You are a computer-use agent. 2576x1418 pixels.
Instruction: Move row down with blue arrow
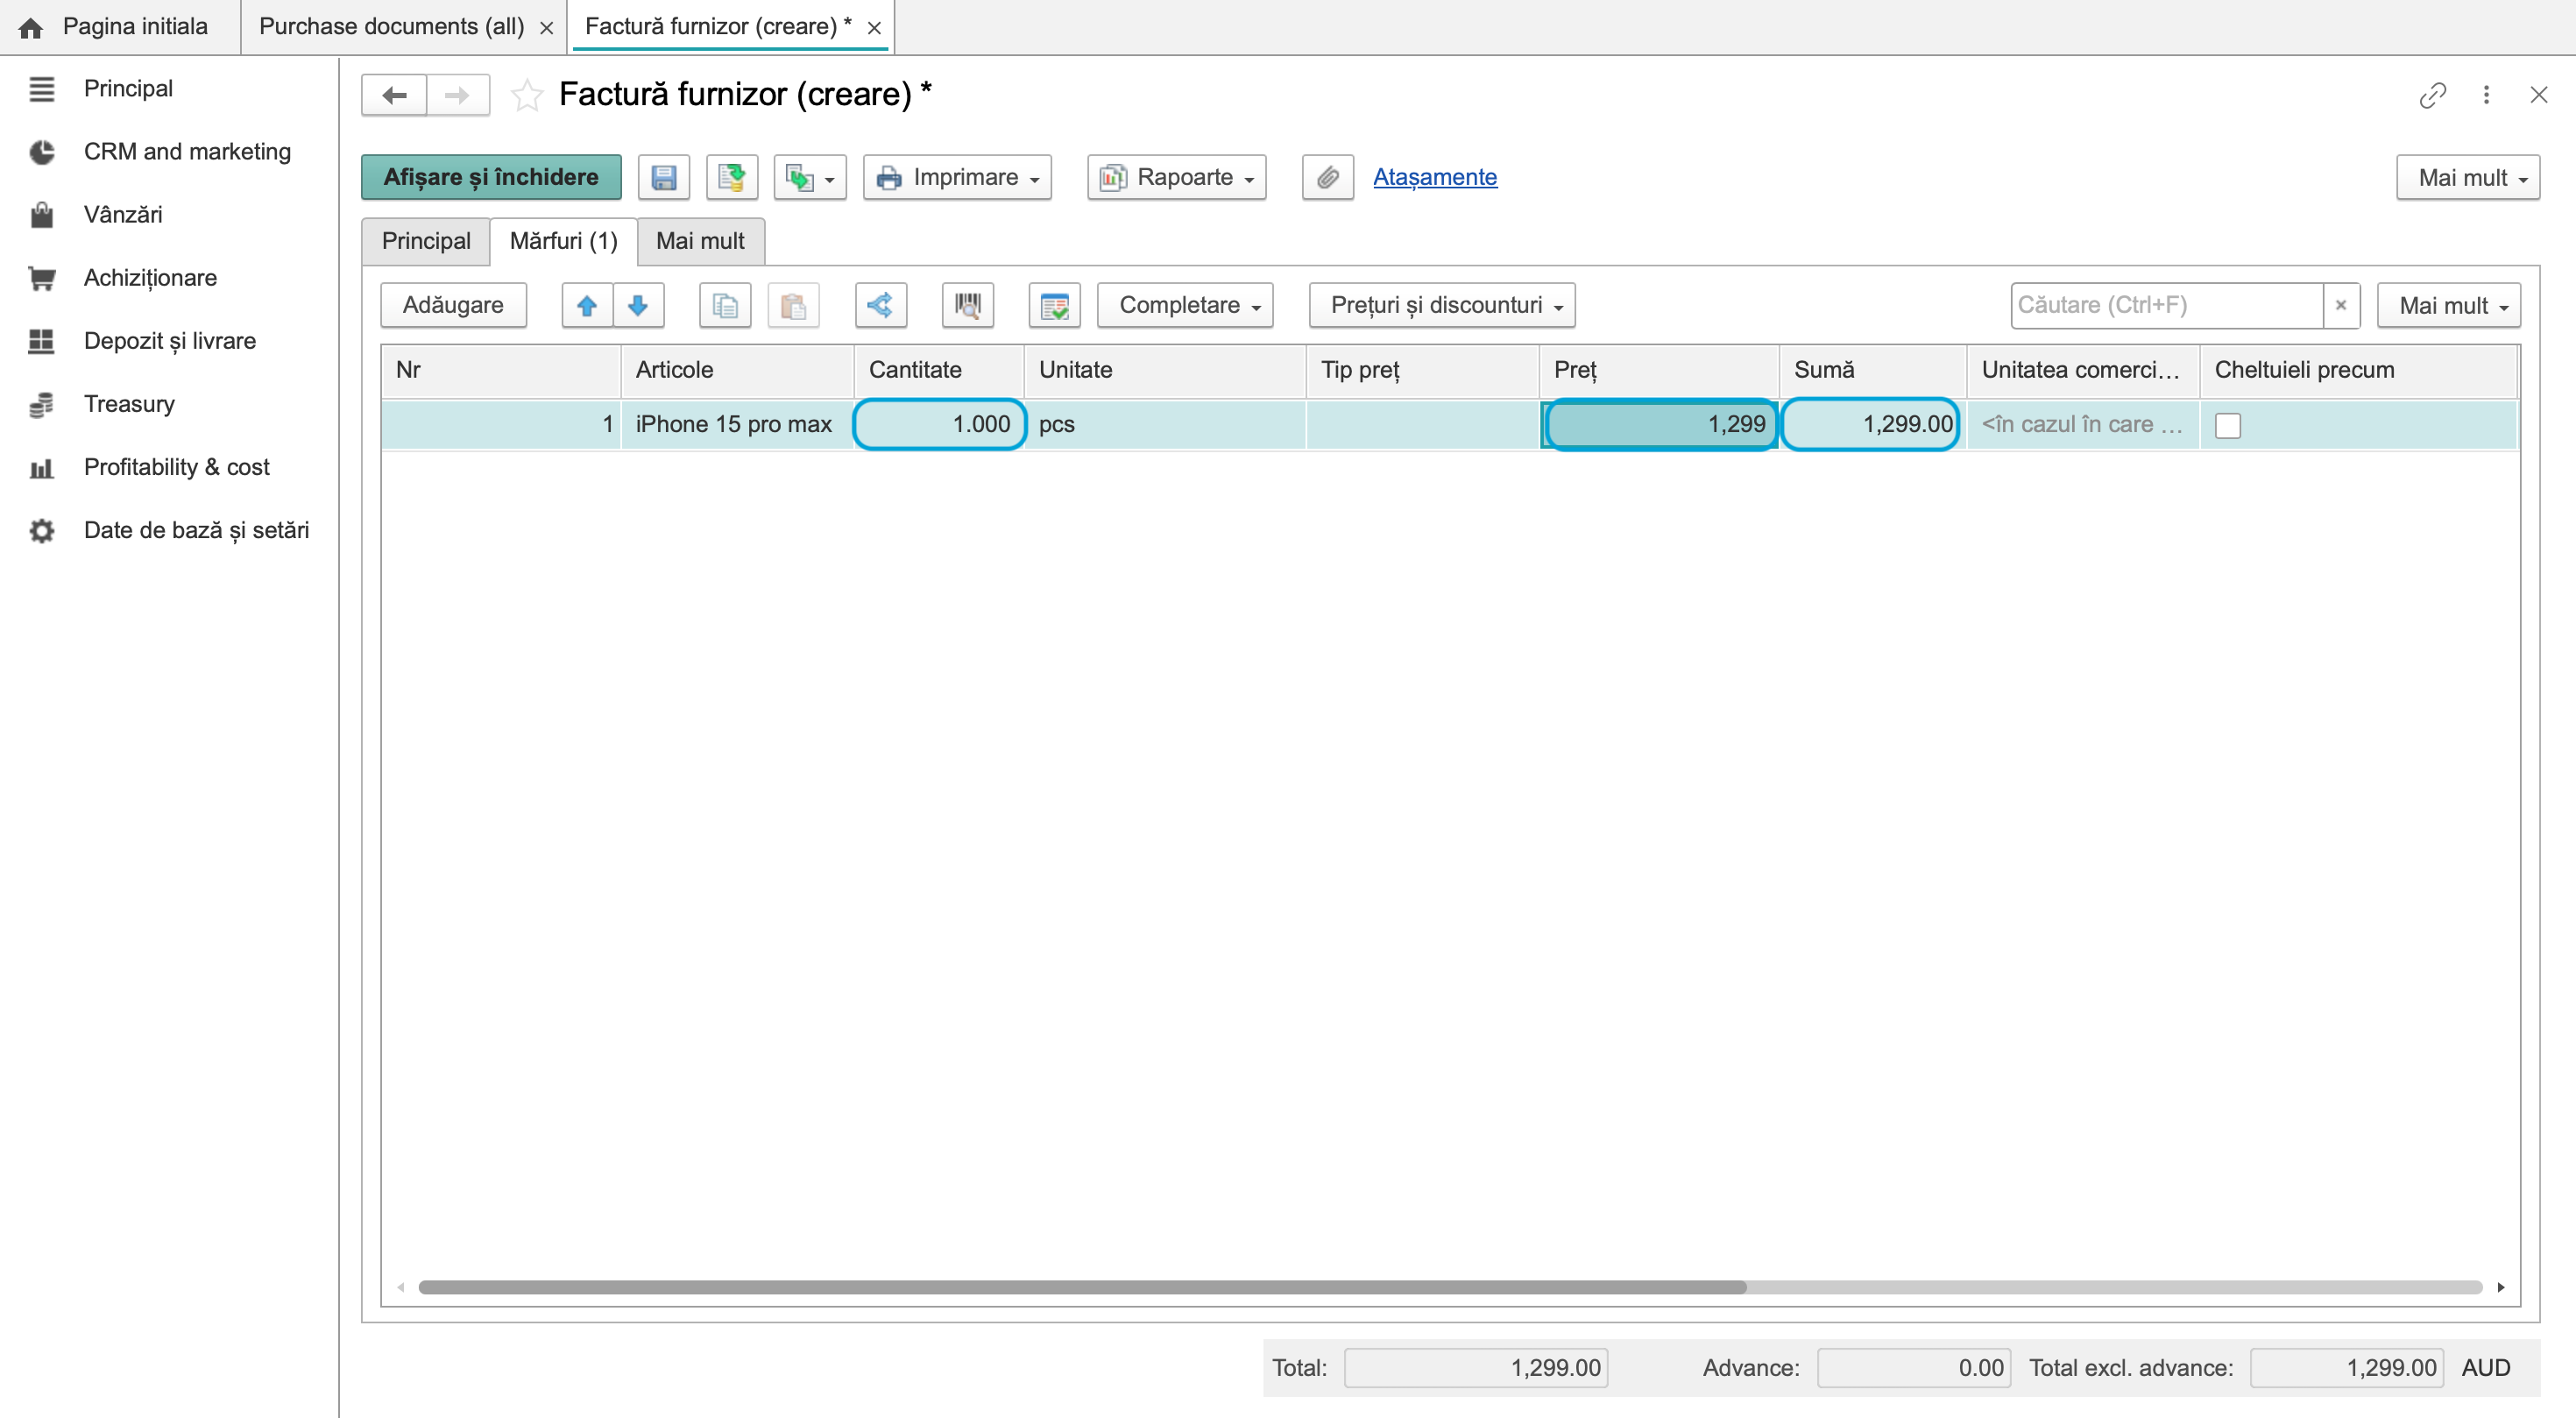pyautogui.click(x=638, y=305)
